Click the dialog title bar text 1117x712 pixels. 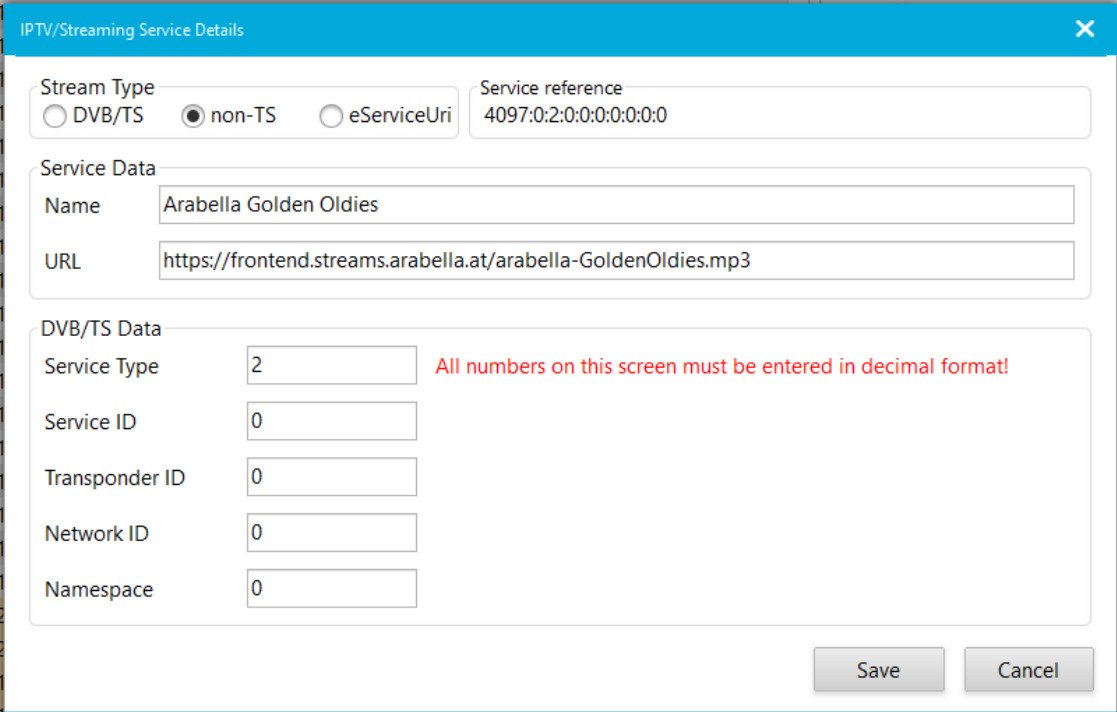tap(132, 30)
